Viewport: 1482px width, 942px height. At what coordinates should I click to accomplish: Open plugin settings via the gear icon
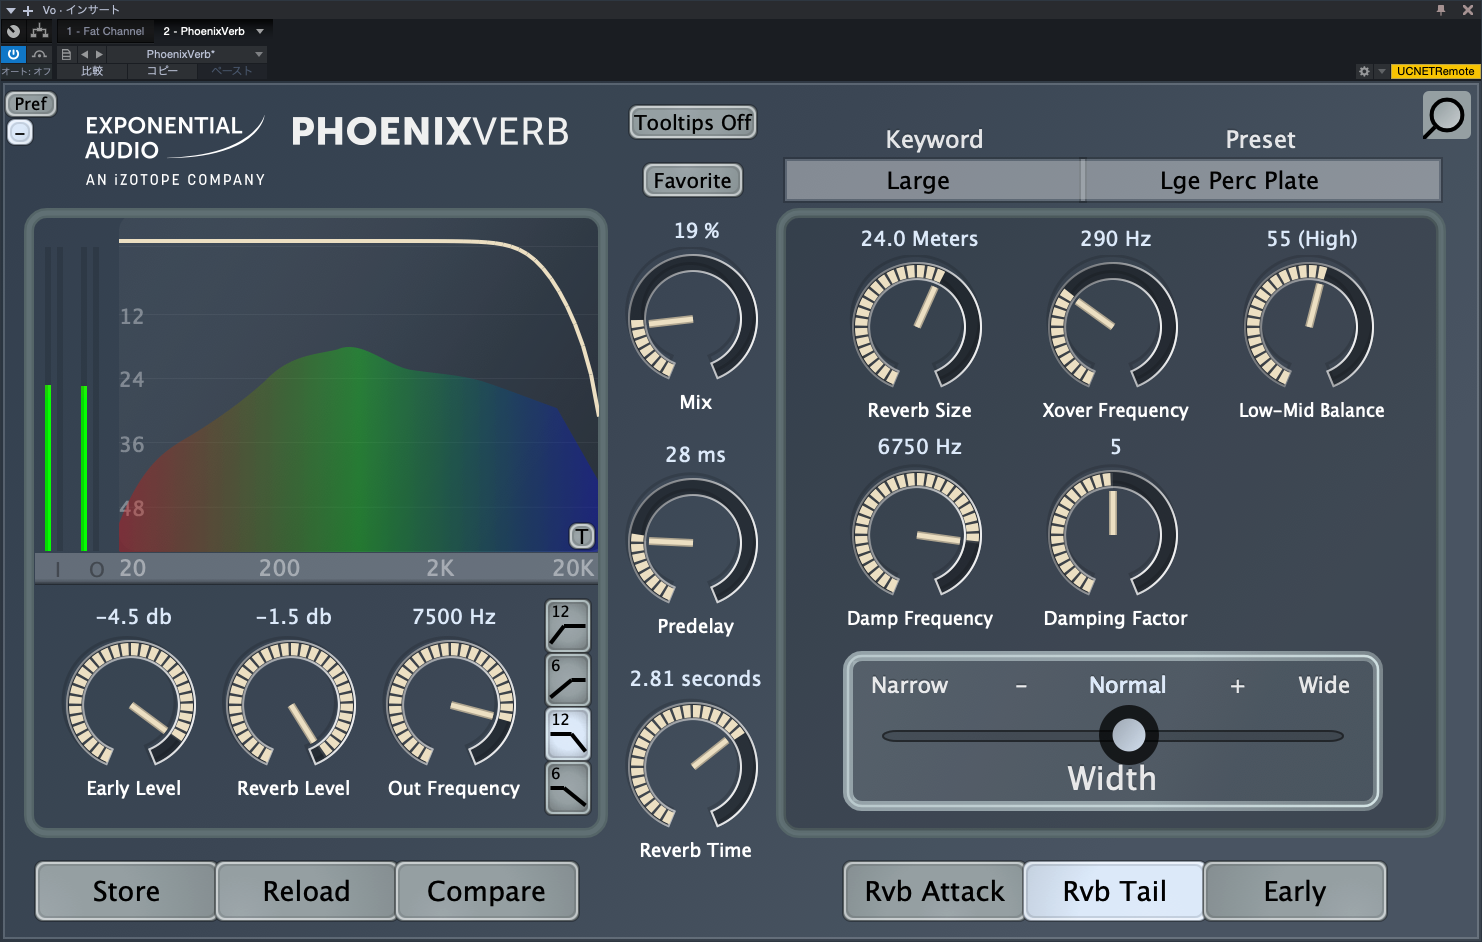(1364, 71)
